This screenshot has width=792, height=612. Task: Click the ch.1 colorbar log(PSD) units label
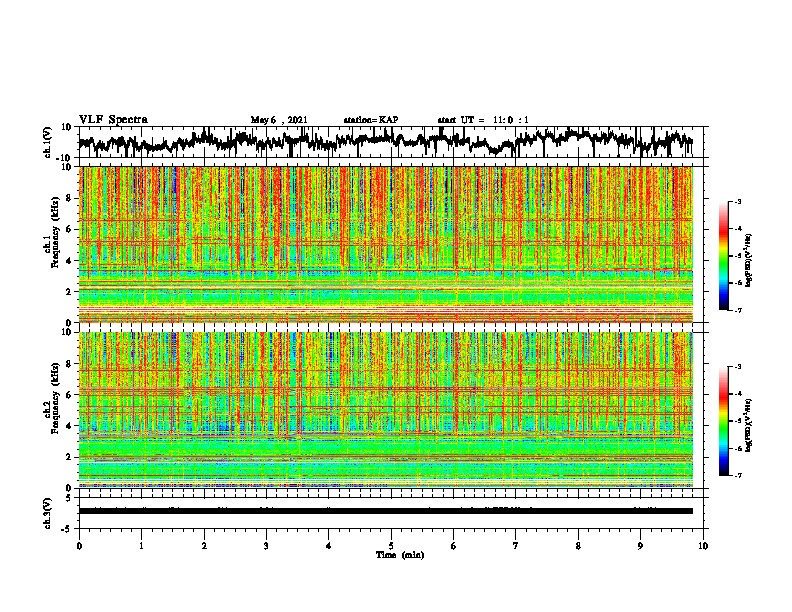point(749,260)
